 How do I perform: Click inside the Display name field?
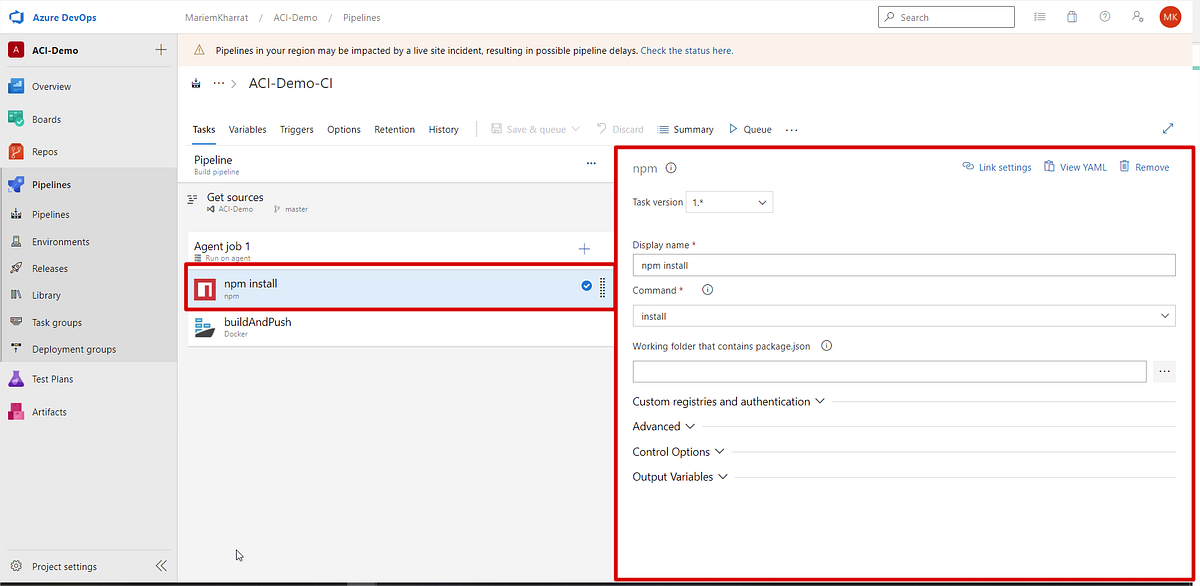tap(902, 264)
